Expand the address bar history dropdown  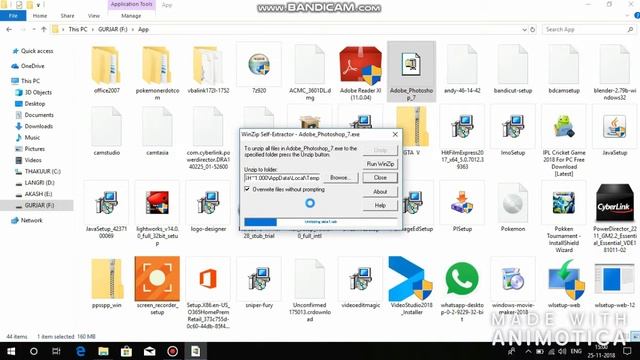[x=524, y=29]
